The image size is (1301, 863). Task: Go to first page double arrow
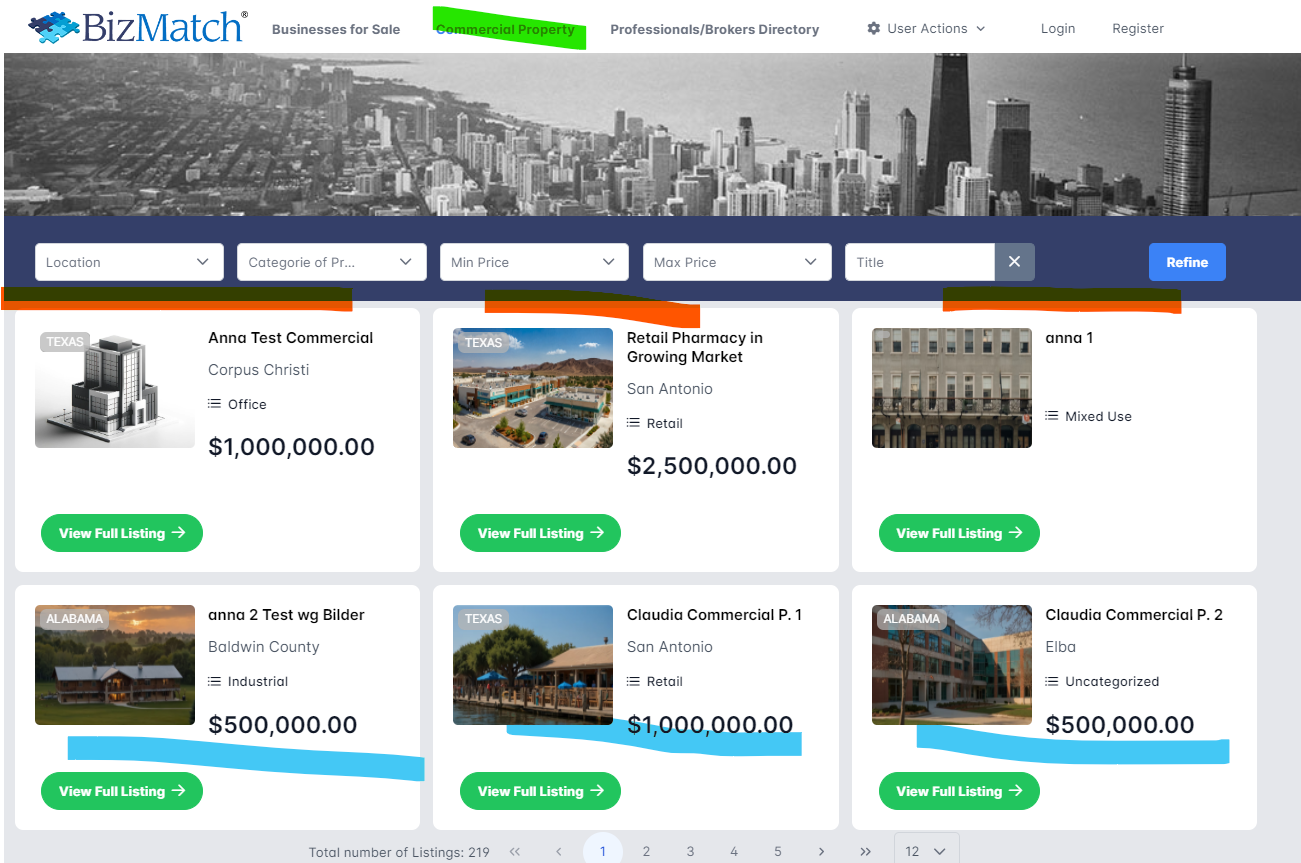pyautogui.click(x=515, y=851)
